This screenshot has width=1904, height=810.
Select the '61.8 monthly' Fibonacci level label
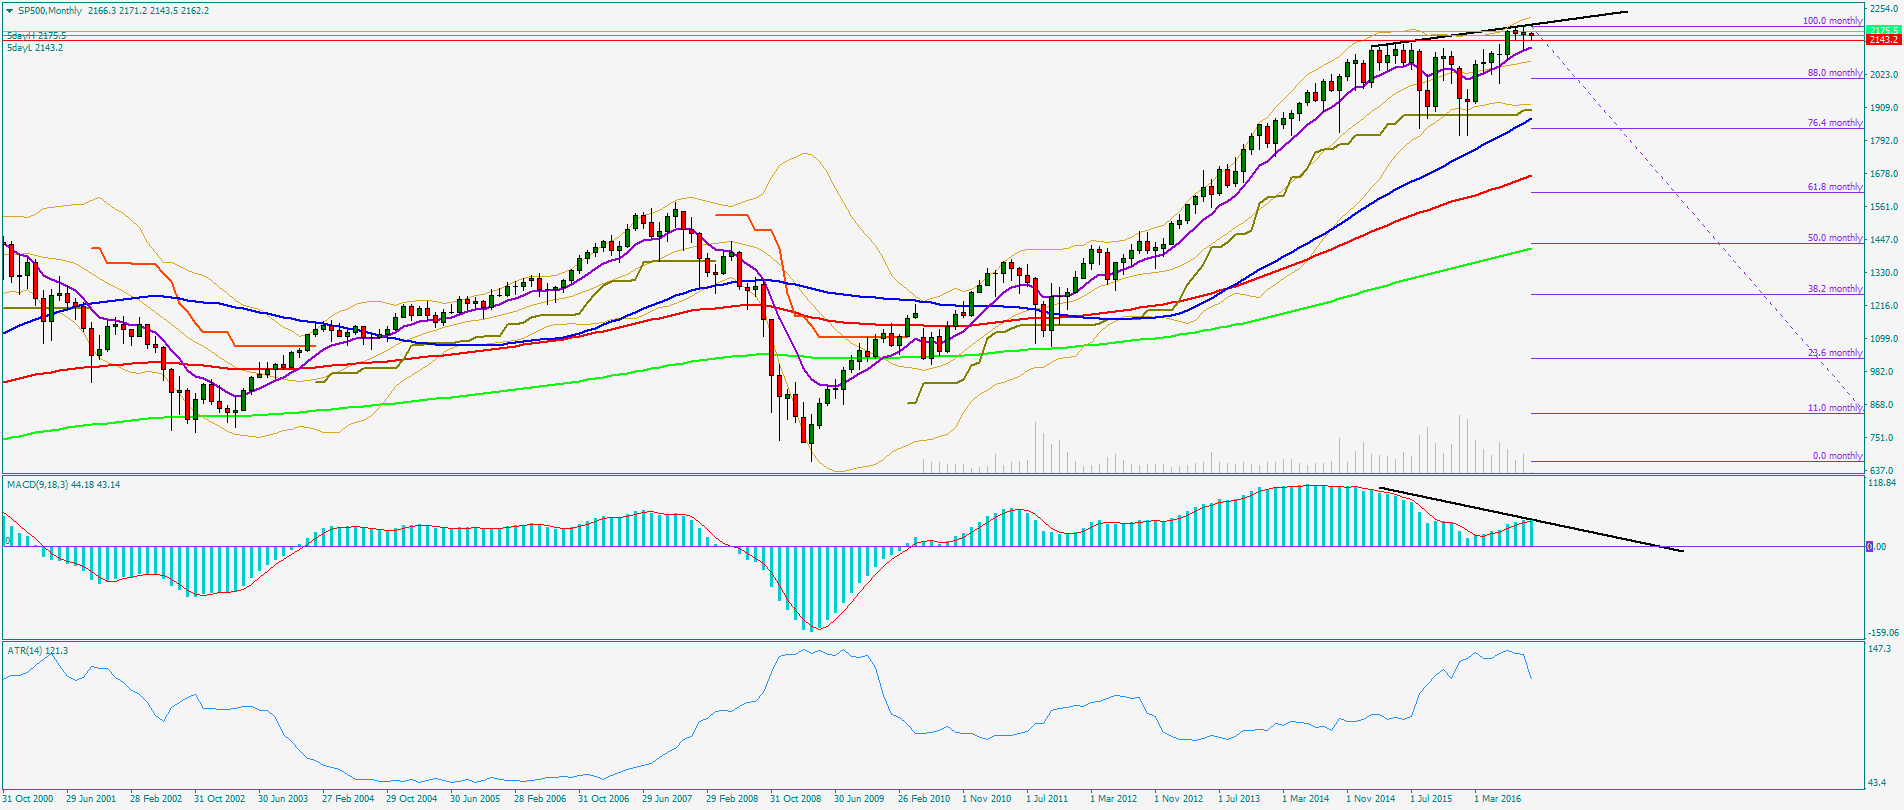1835,187
